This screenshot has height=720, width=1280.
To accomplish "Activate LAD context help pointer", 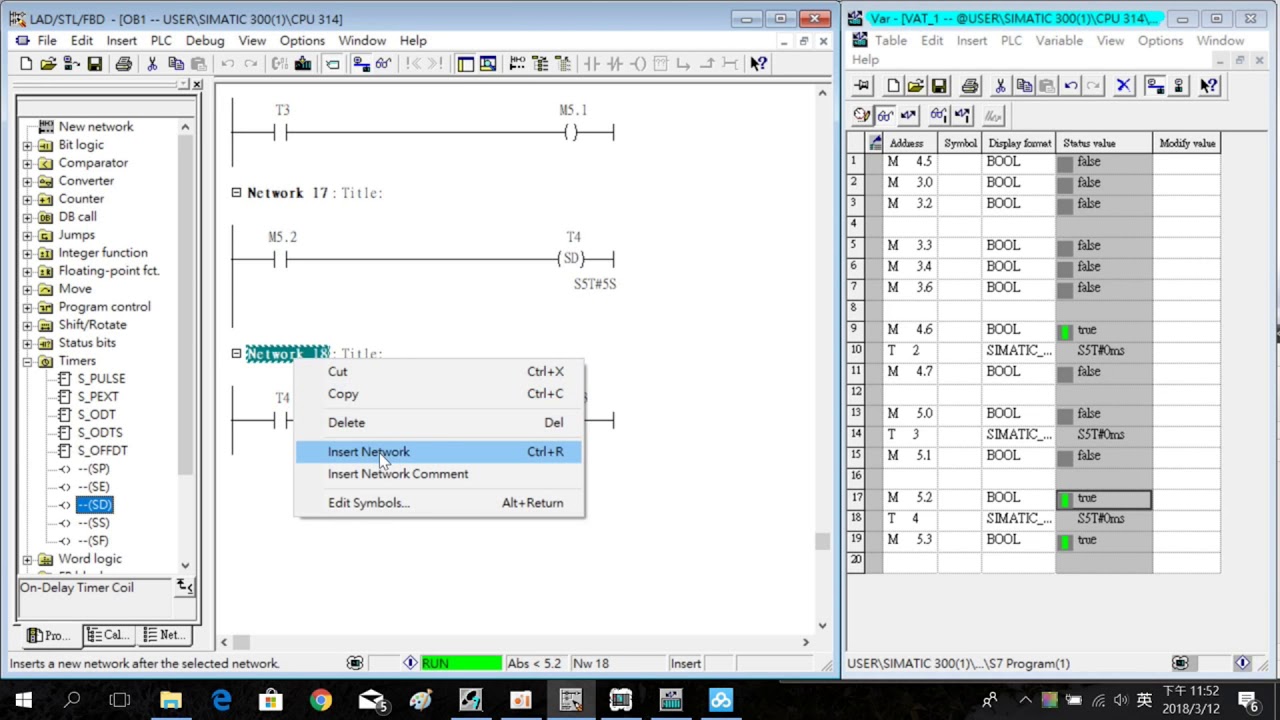I will [x=758, y=64].
